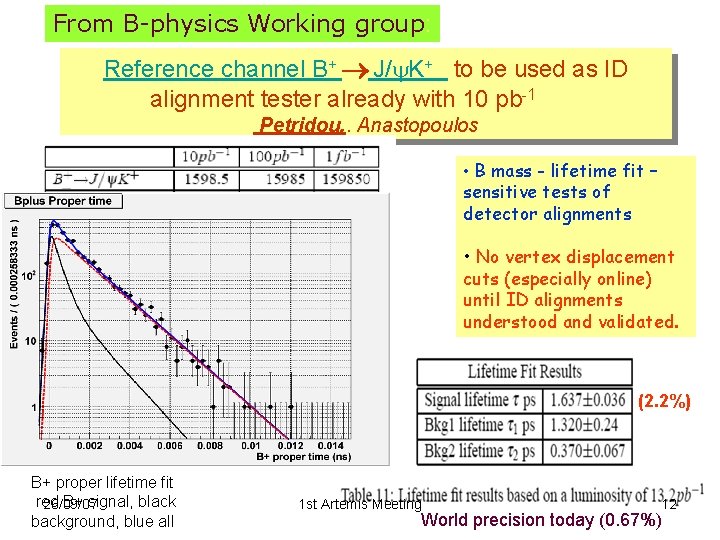Click the slide number '12'

[670, 505]
